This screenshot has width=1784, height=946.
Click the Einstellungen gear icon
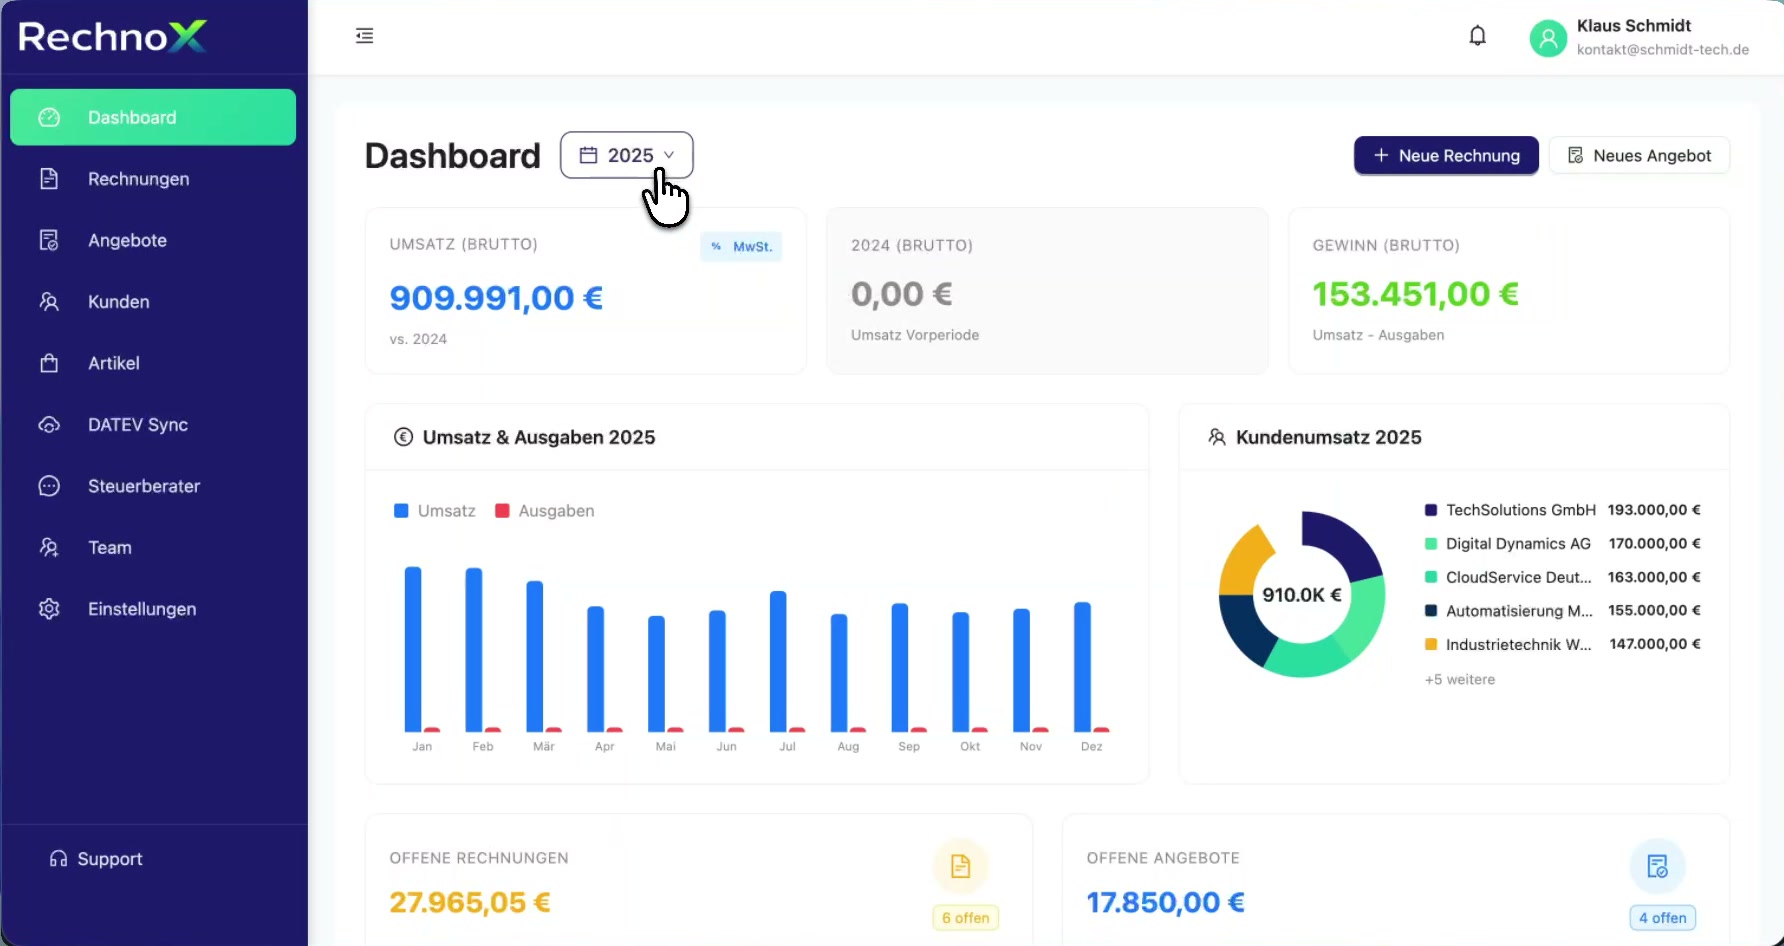(49, 609)
